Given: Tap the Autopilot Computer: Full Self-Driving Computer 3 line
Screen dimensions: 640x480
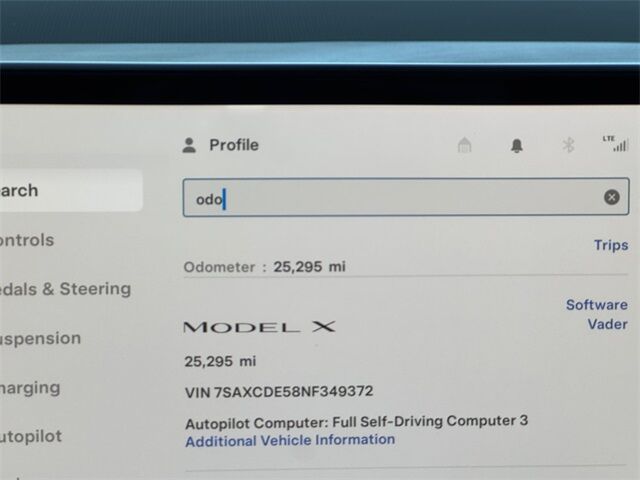Looking at the screenshot, I should click(x=356, y=422).
